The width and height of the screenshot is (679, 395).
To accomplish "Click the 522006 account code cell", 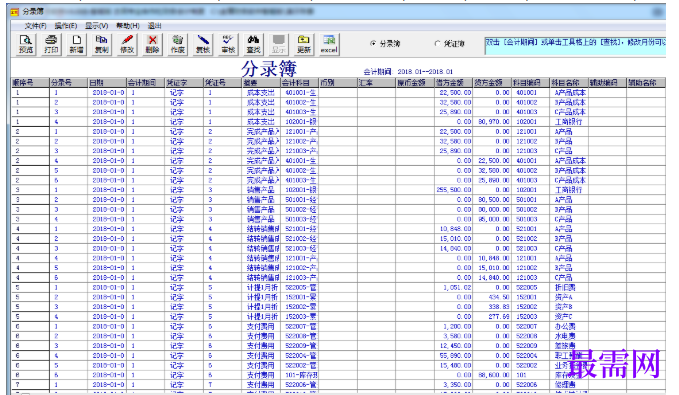I will point(530,385).
